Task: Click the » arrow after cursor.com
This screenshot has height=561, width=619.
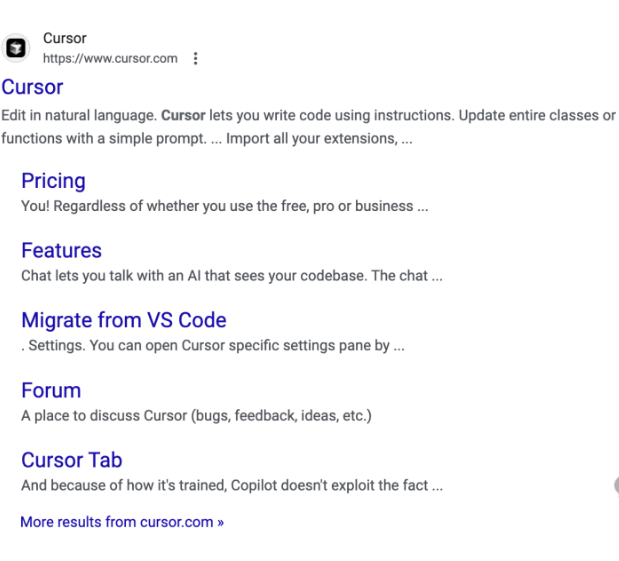Action: tap(220, 522)
